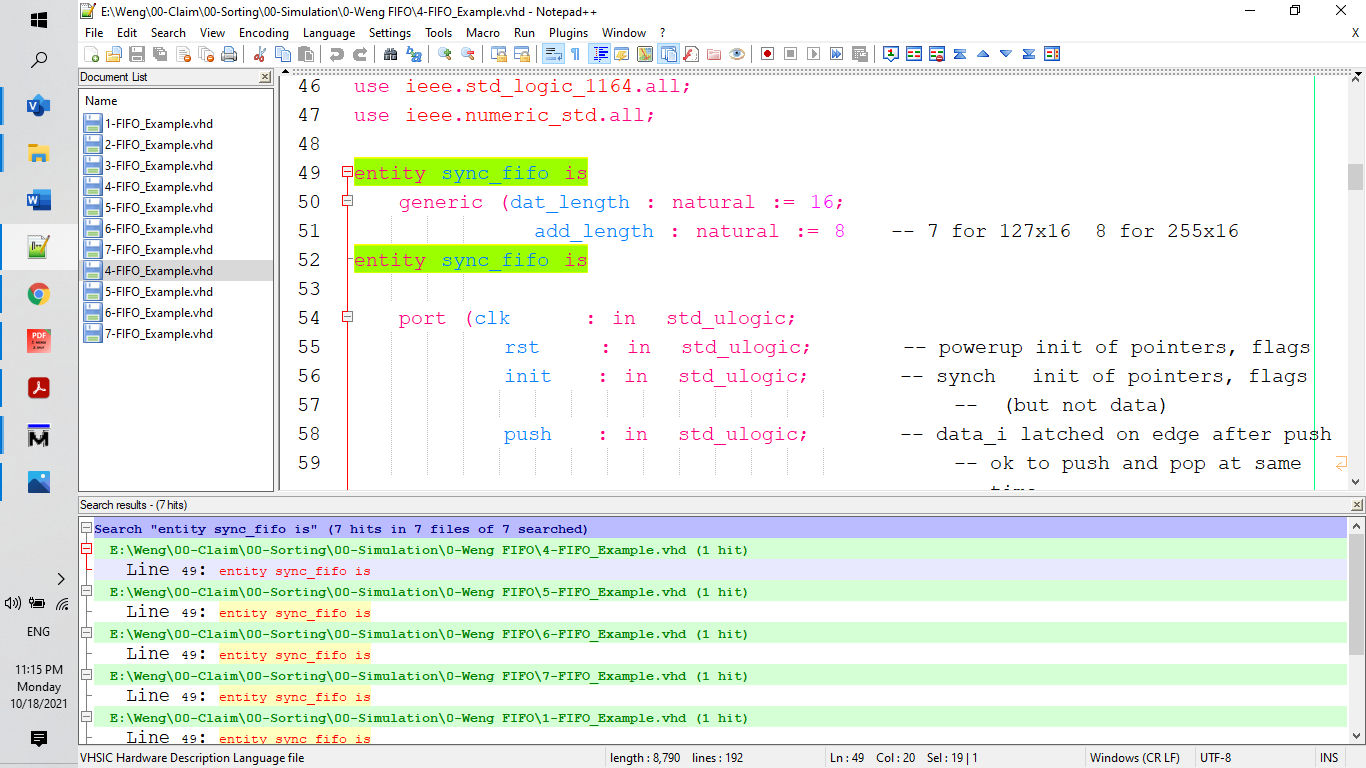Screen dimensions: 1366x768
Task: Toggle the Document List panel button
Action: [x=668, y=54]
